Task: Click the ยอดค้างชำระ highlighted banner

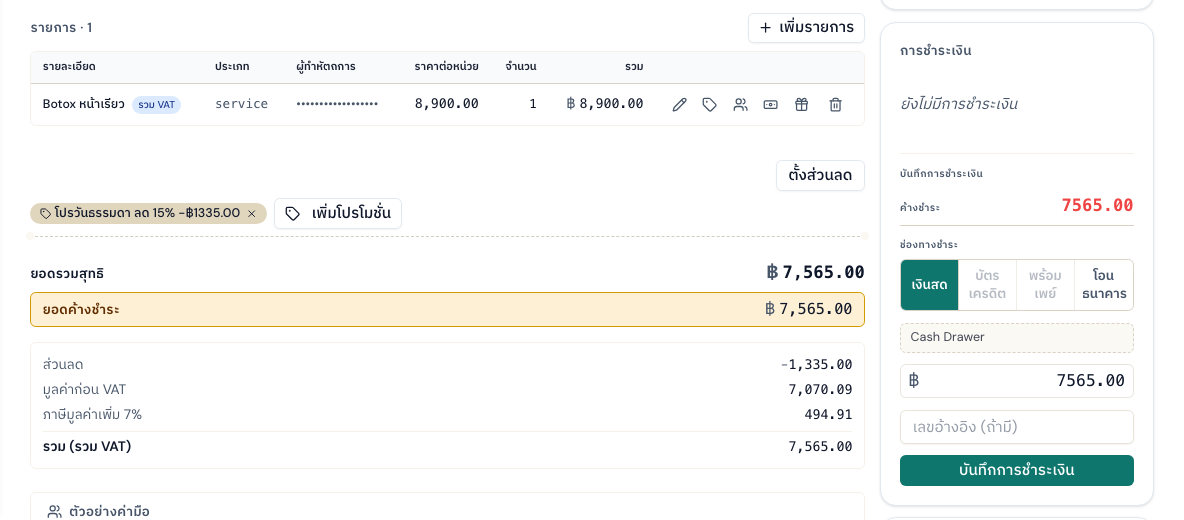Action: tap(447, 309)
